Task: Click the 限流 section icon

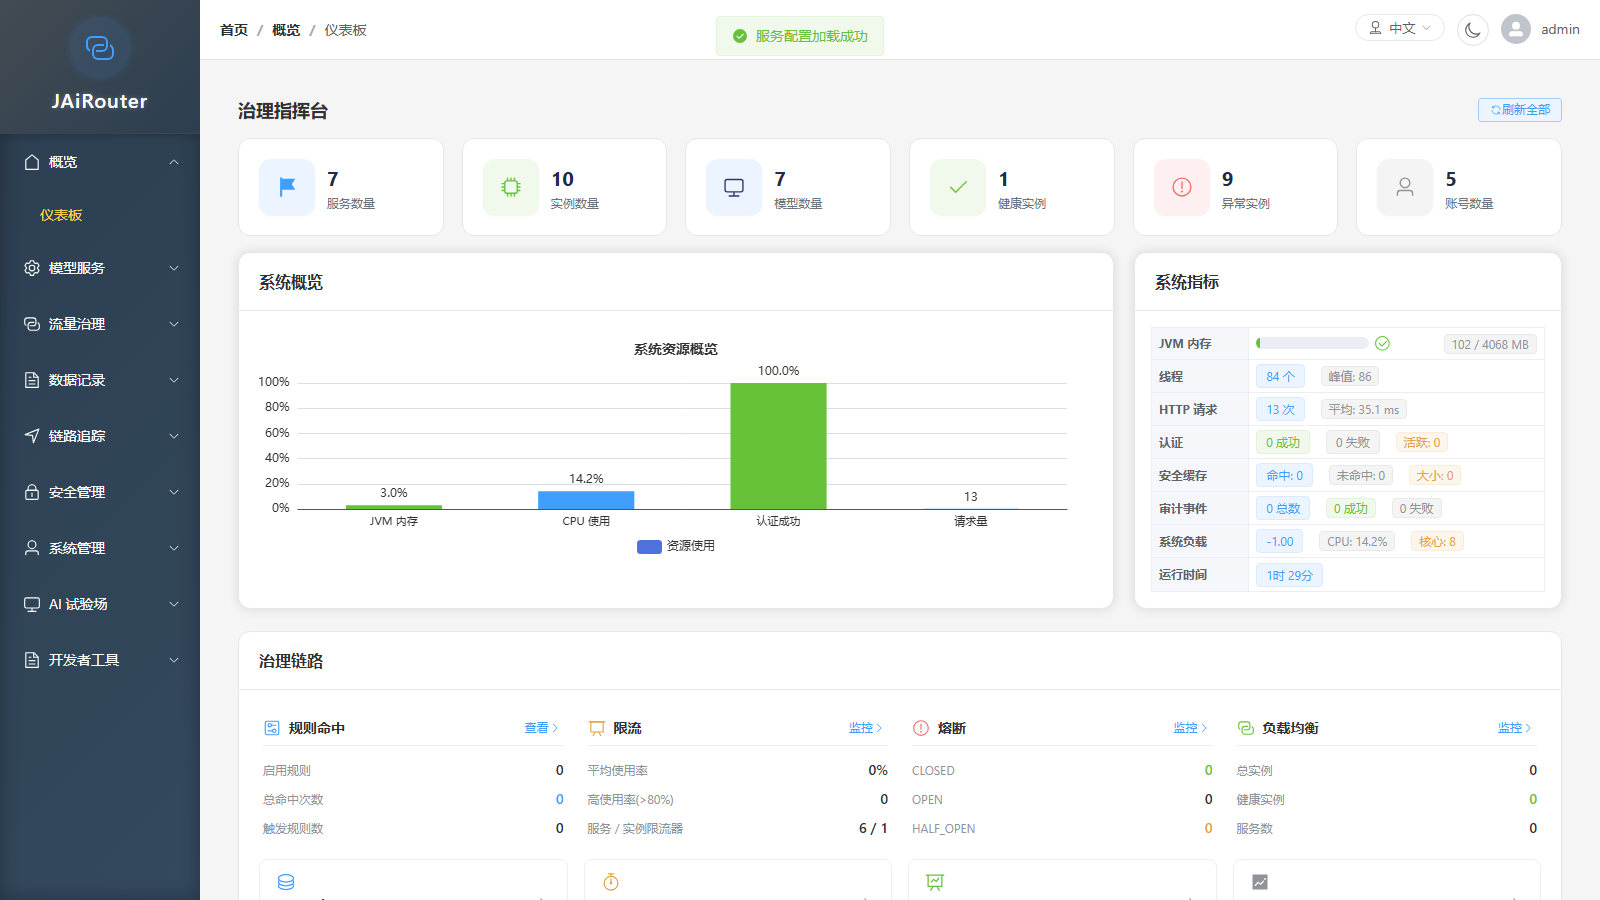Action: coord(597,728)
